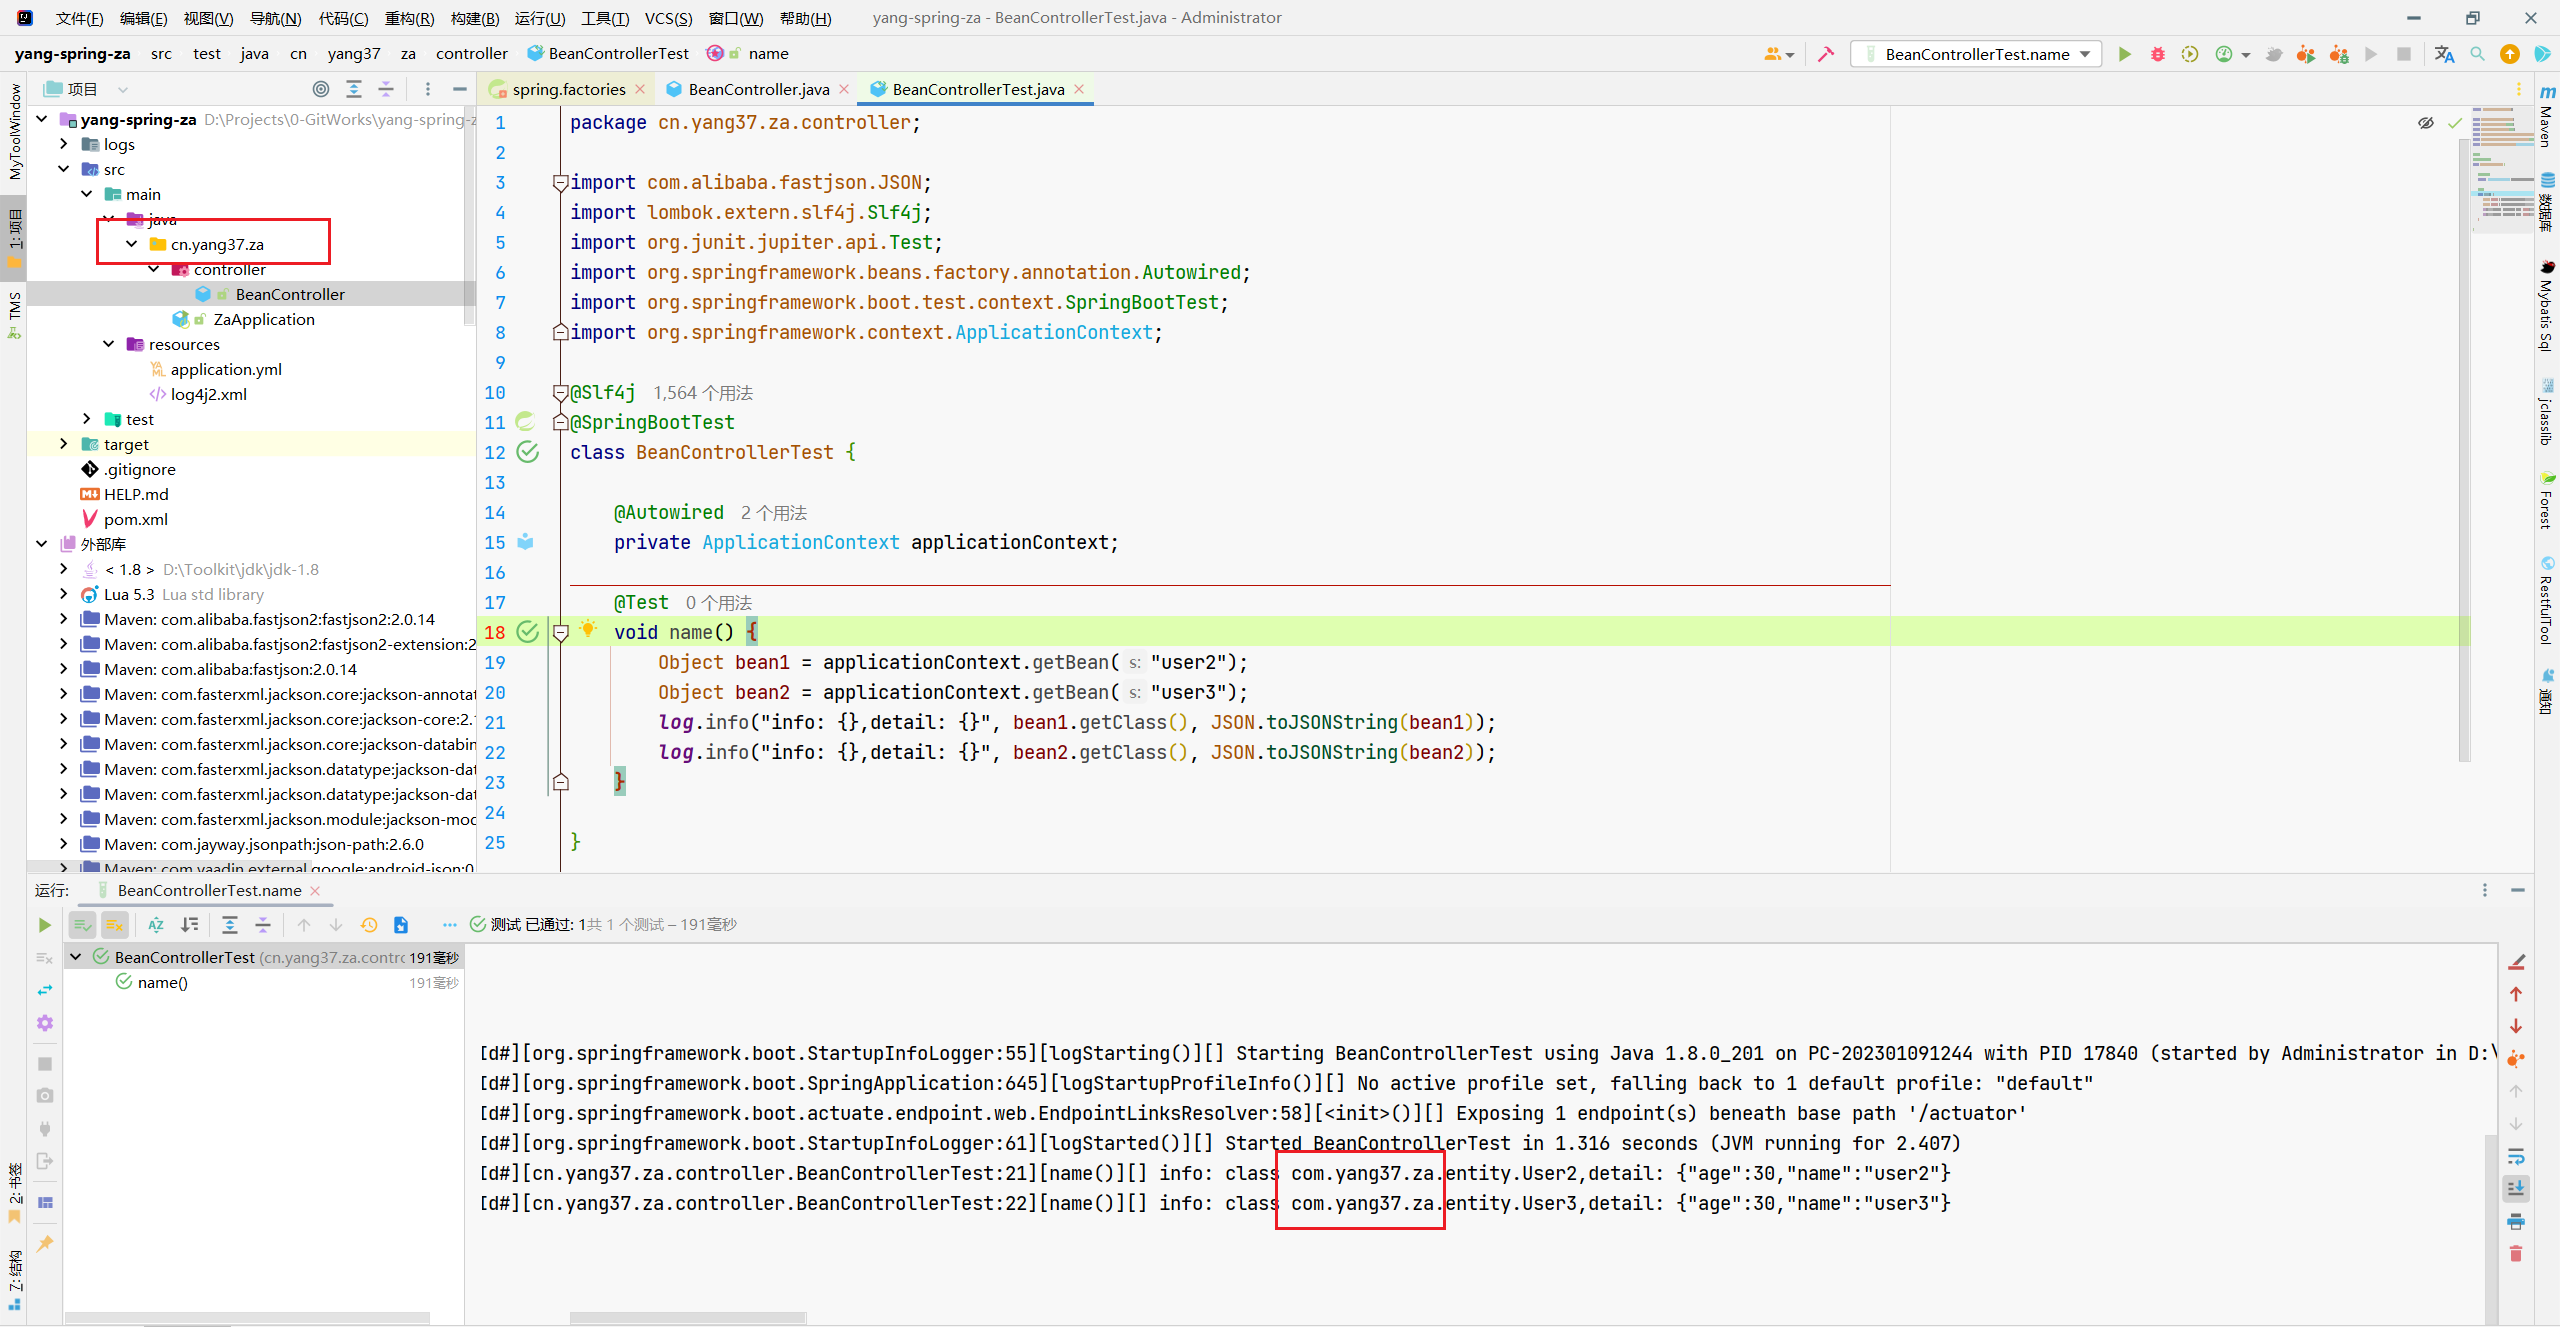Image resolution: width=2560 pixels, height=1327 pixels.
Task: Hide the project tool window
Action: coord(460,89)
